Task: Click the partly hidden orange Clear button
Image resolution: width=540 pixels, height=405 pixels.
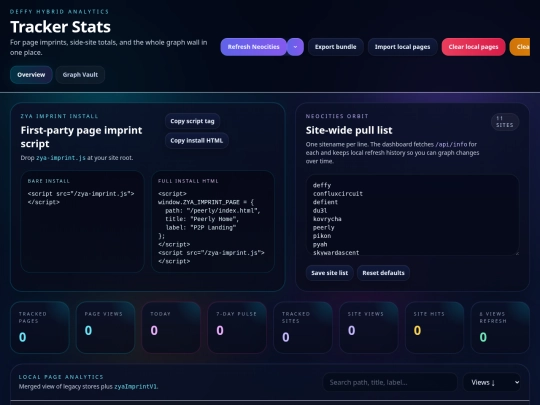Action: pos(520,47)
